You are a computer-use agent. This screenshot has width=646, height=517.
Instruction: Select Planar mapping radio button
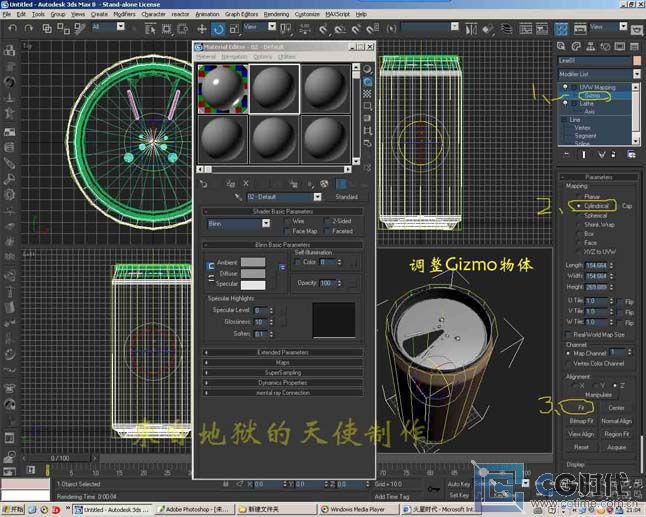pos(579,197)
